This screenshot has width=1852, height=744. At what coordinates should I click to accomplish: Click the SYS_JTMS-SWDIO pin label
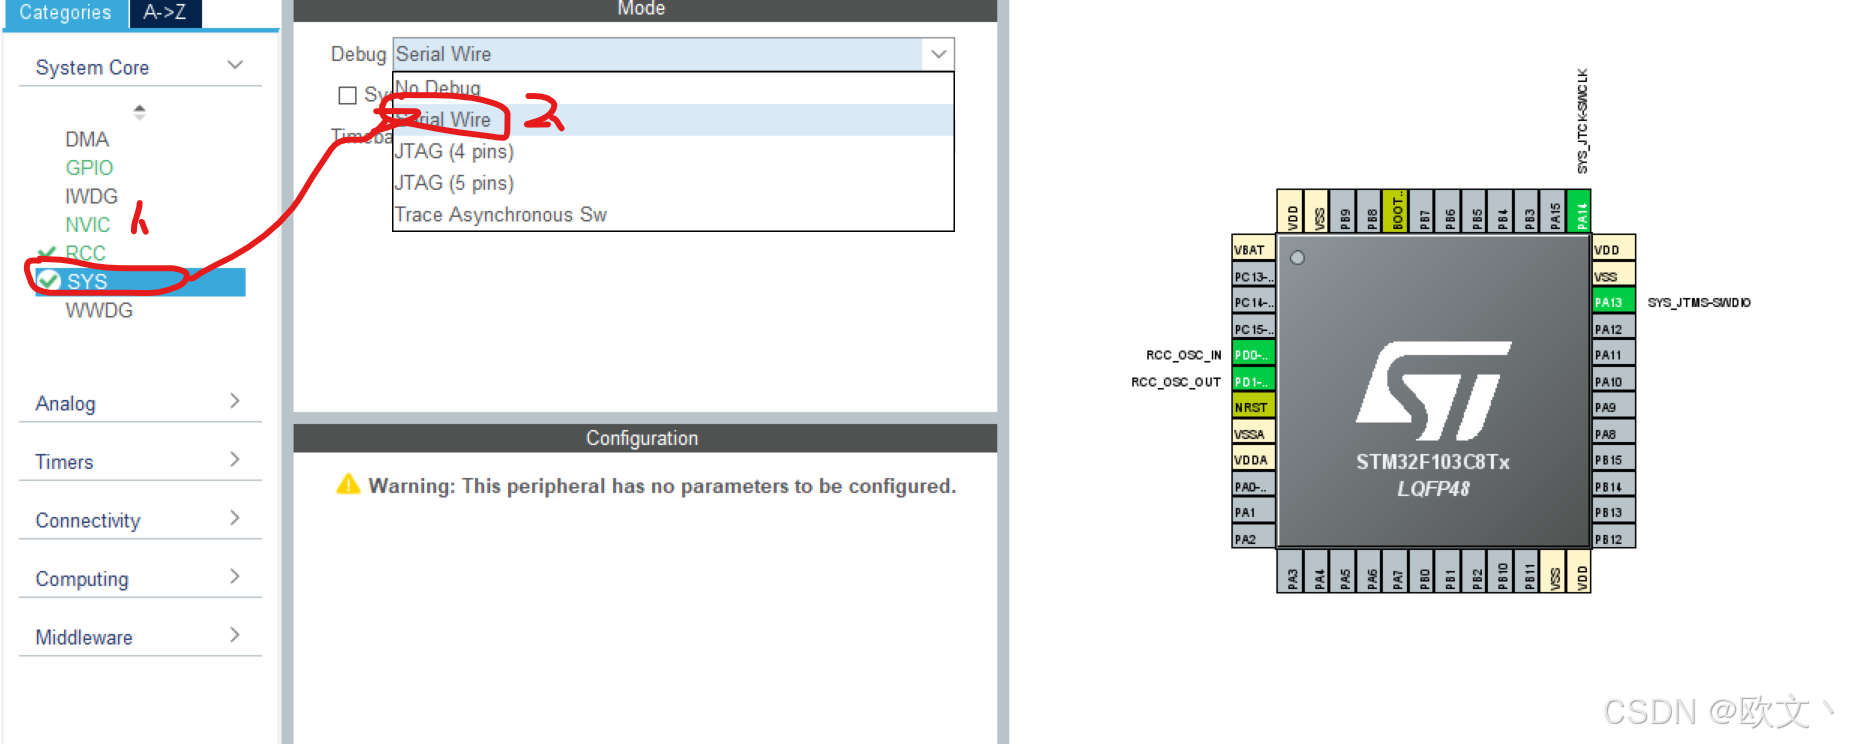1699,302
